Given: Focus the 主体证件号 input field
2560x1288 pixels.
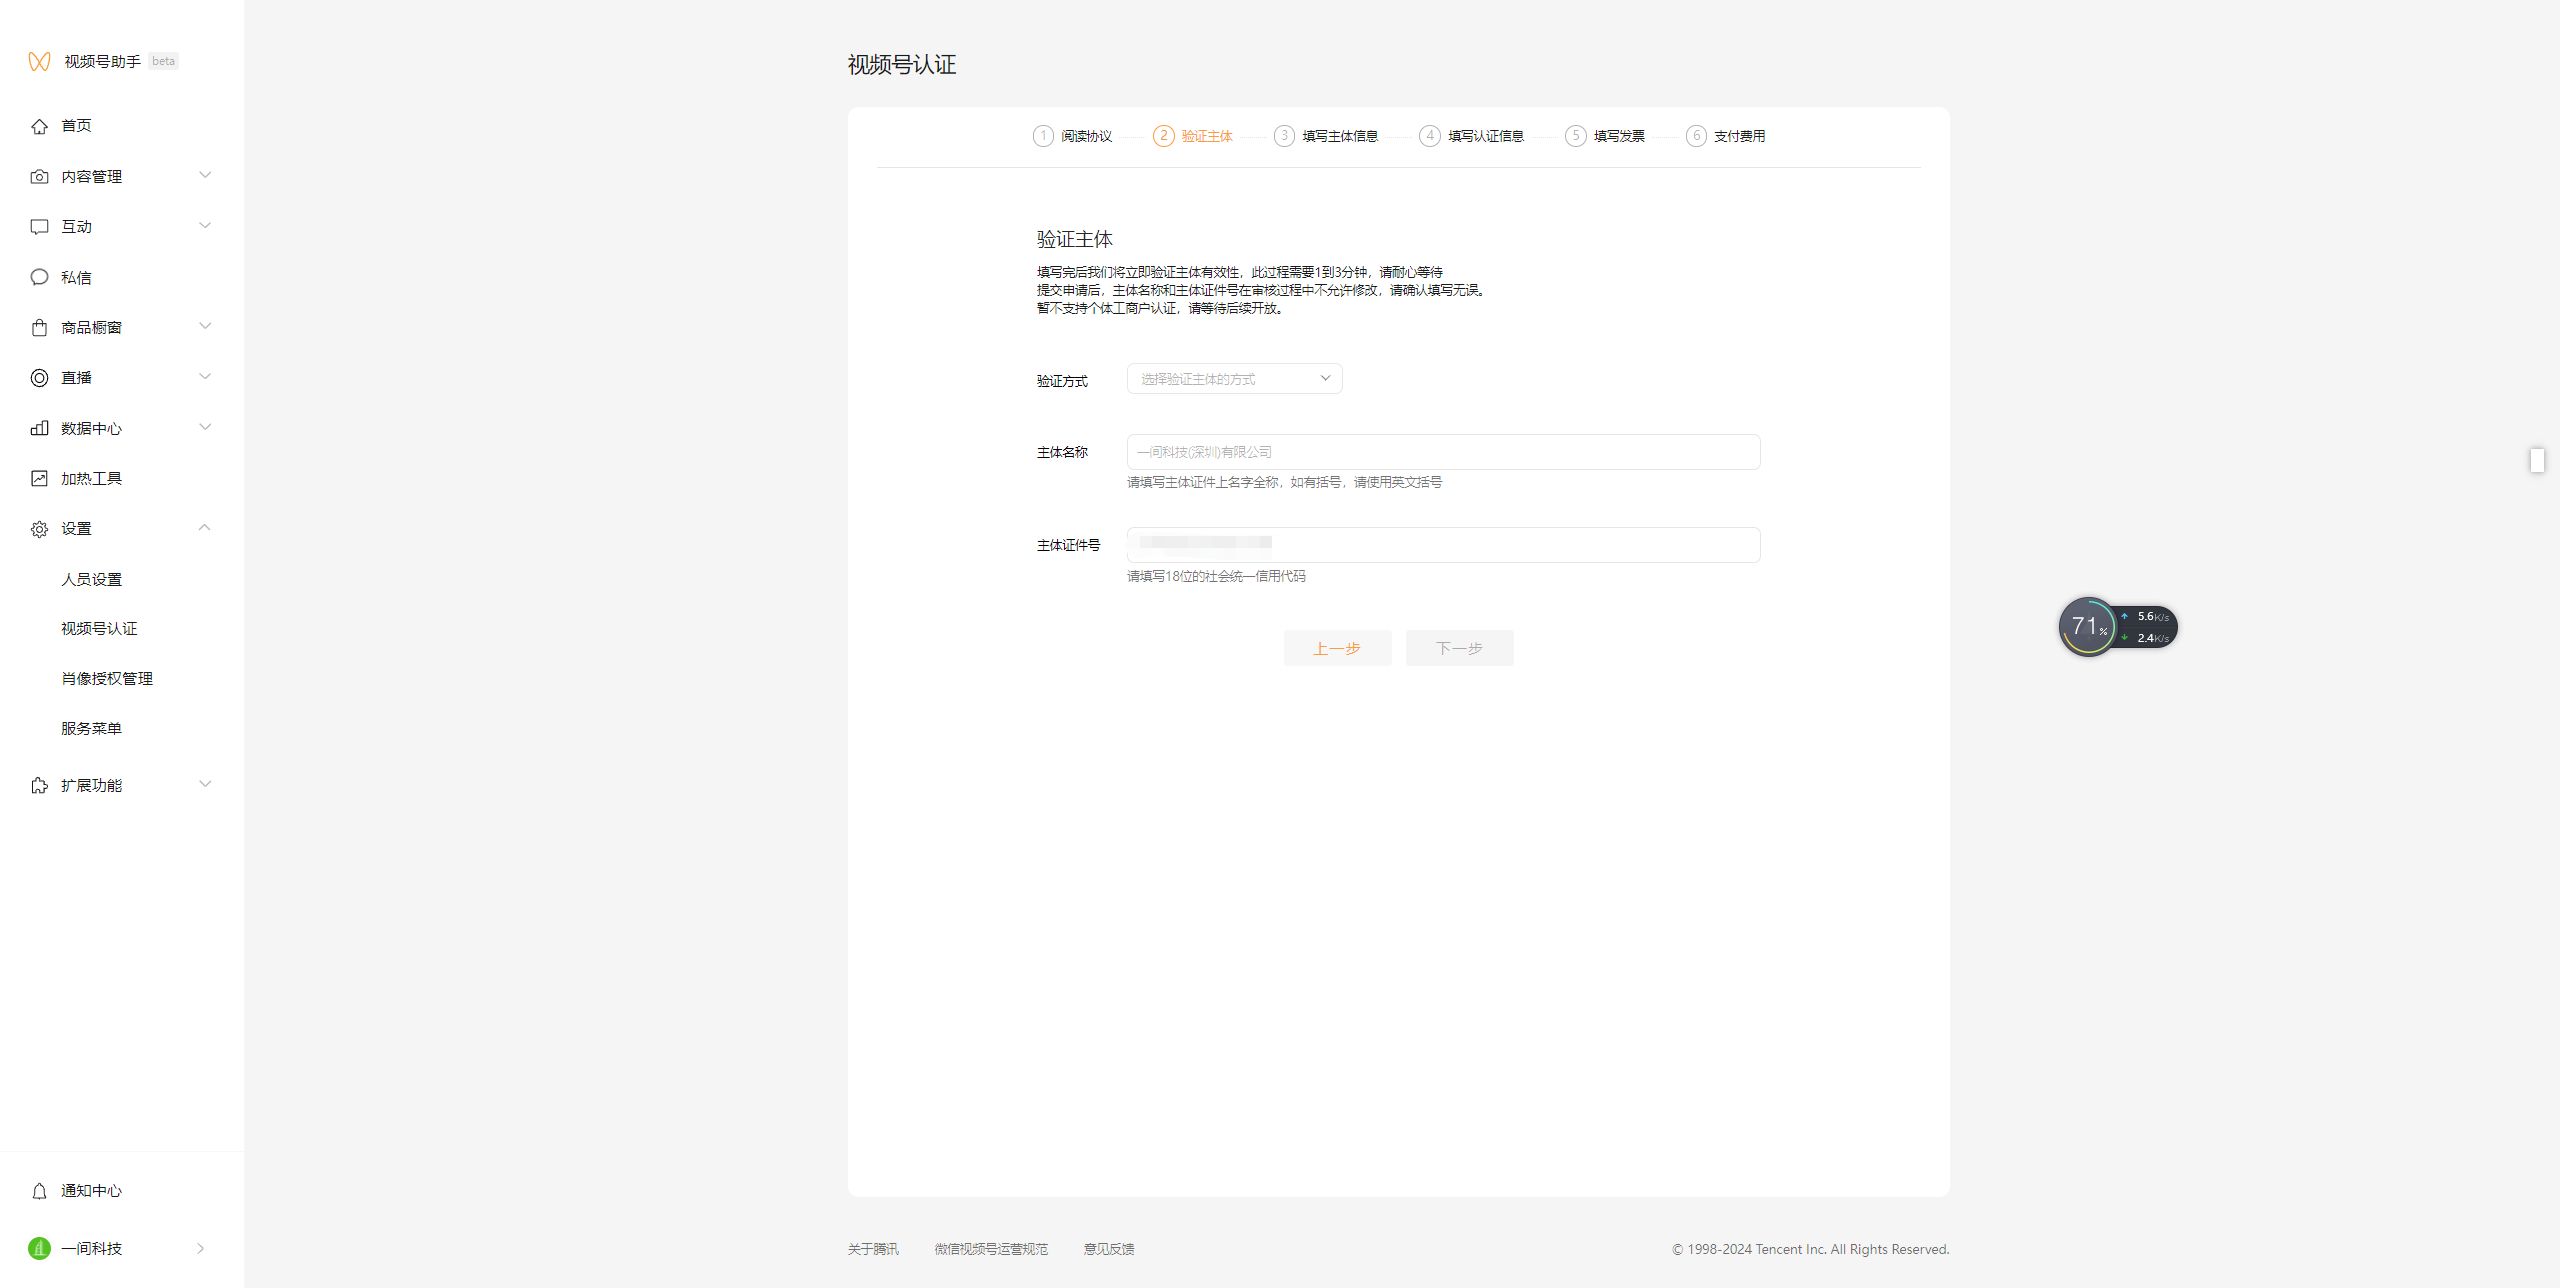Looking at the screenshot, I should click(x=1443, y=545).
